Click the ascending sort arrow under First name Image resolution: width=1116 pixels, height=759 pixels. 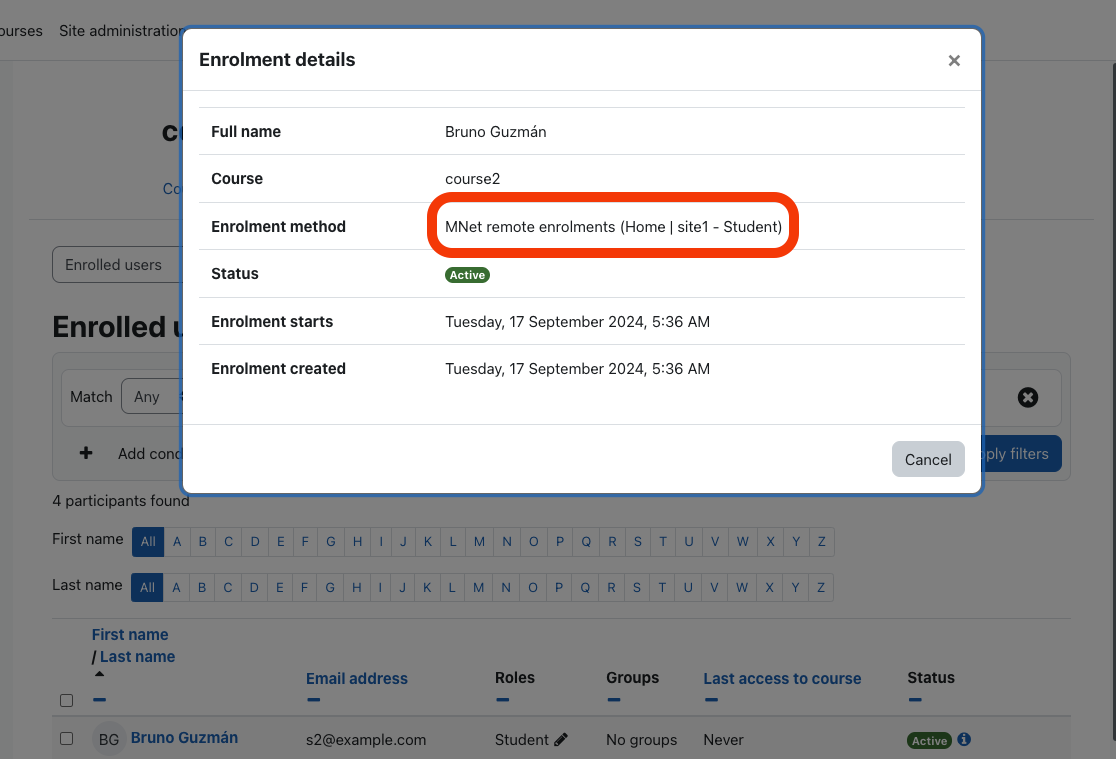[x=99, y=674]
